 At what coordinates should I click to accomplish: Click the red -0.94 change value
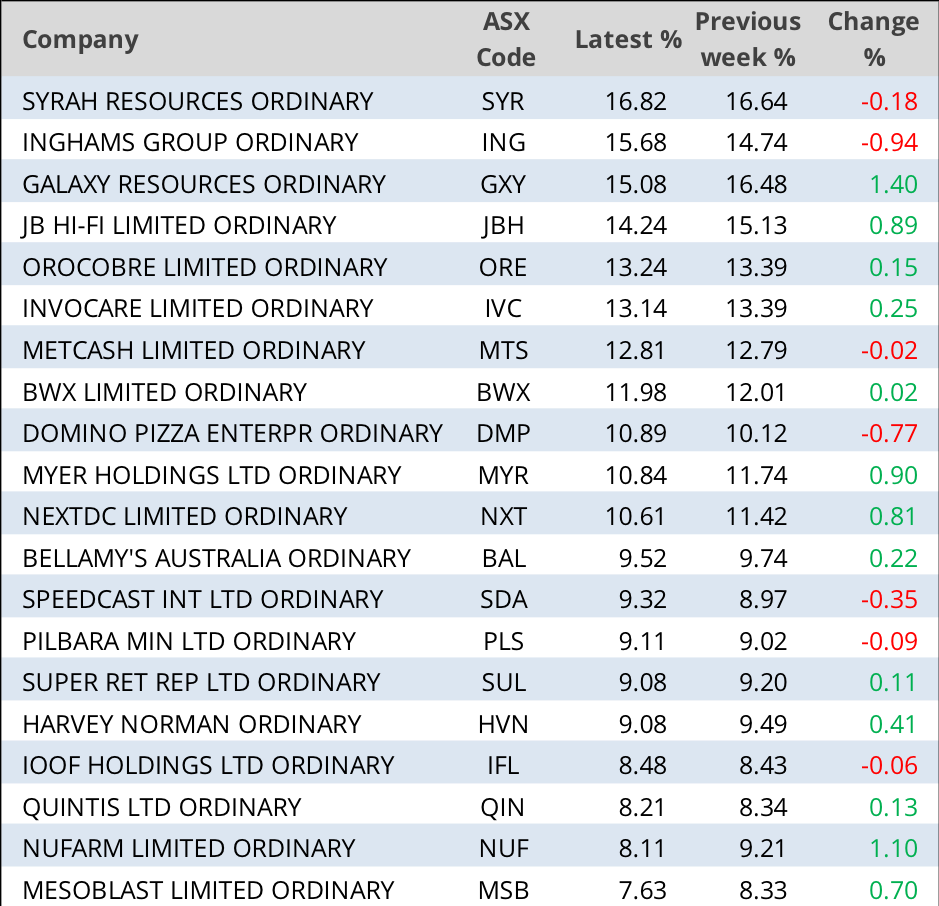(889, 143)
